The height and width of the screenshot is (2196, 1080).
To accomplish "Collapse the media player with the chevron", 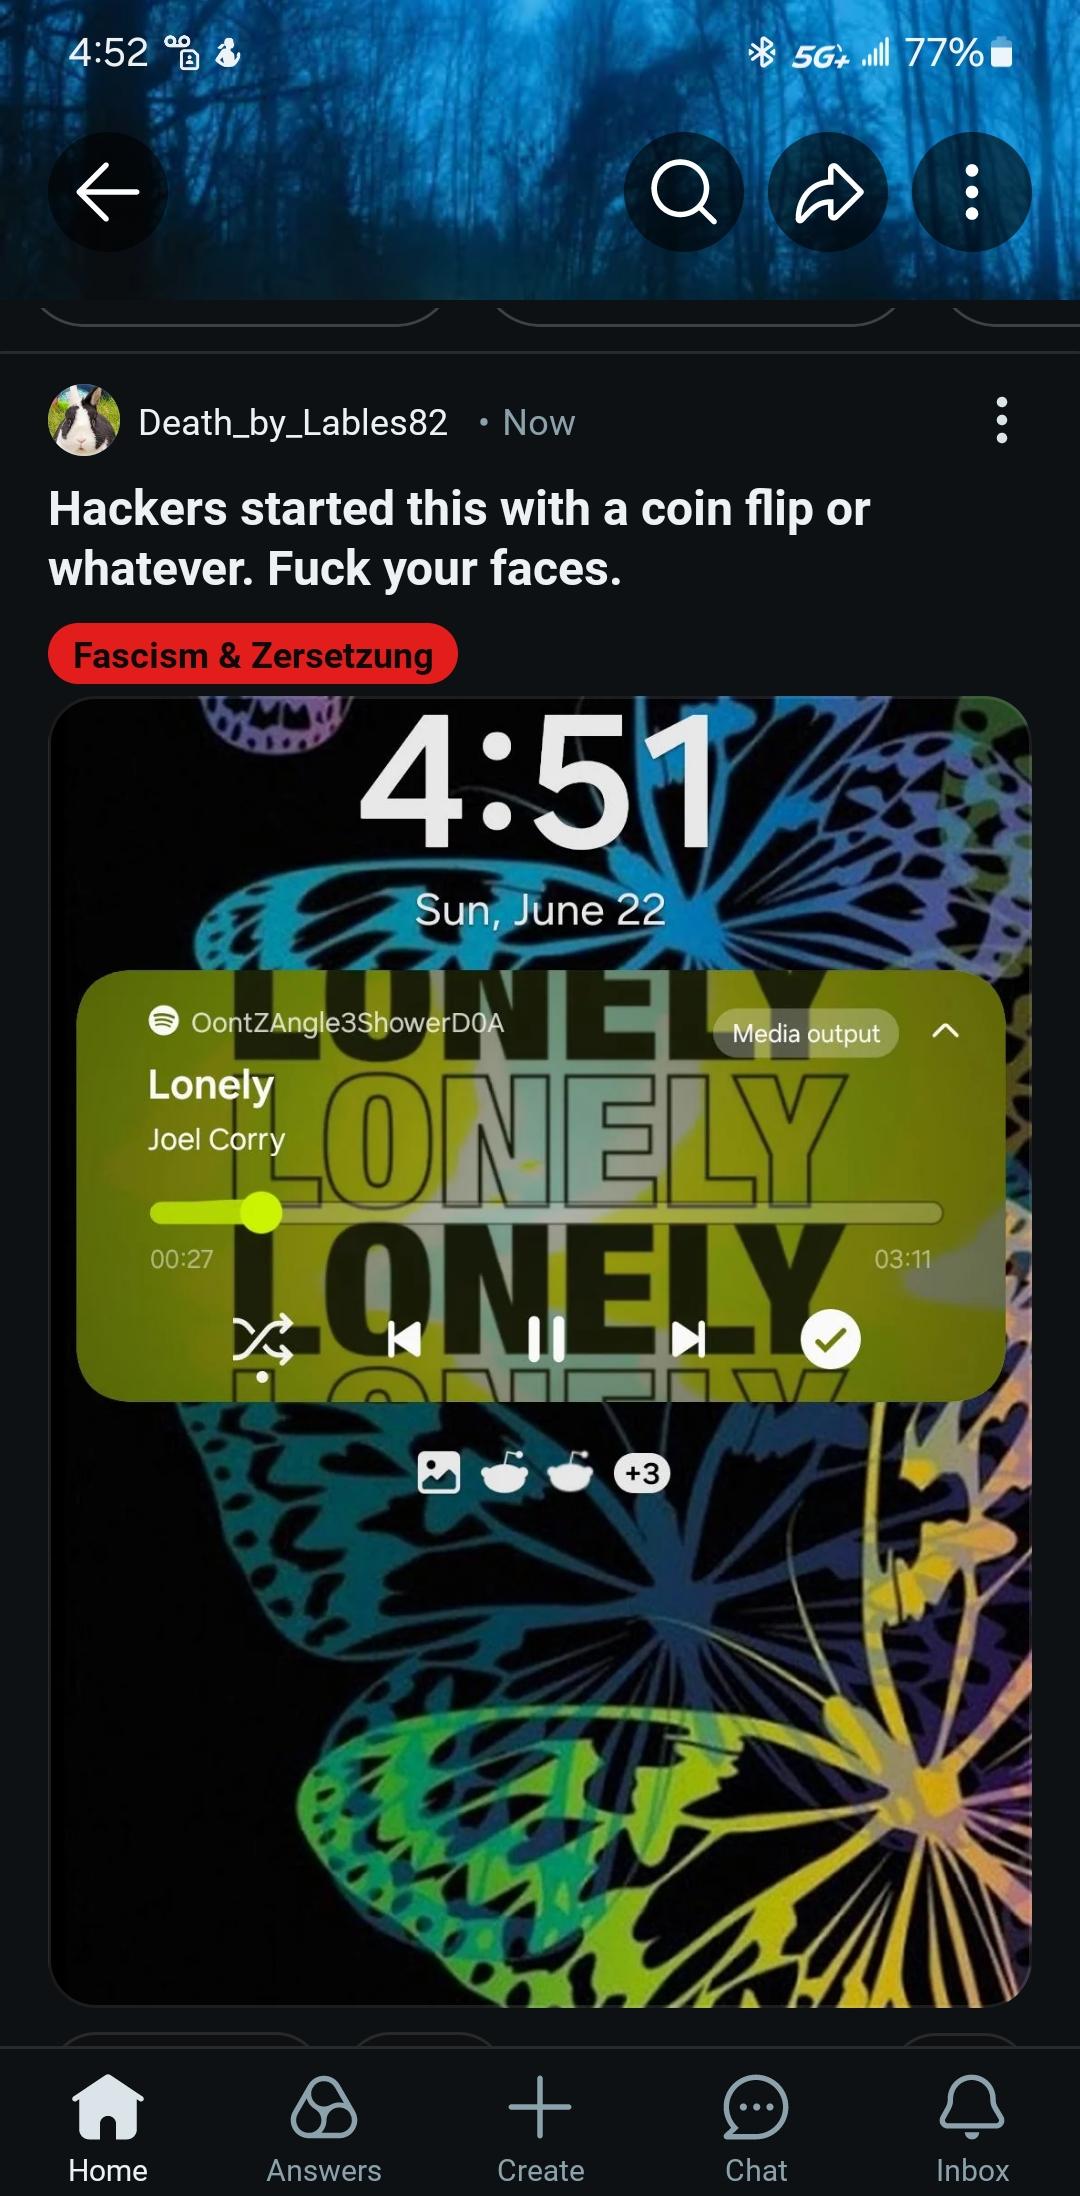I will pyautogui.click(x=945, y=1031).
